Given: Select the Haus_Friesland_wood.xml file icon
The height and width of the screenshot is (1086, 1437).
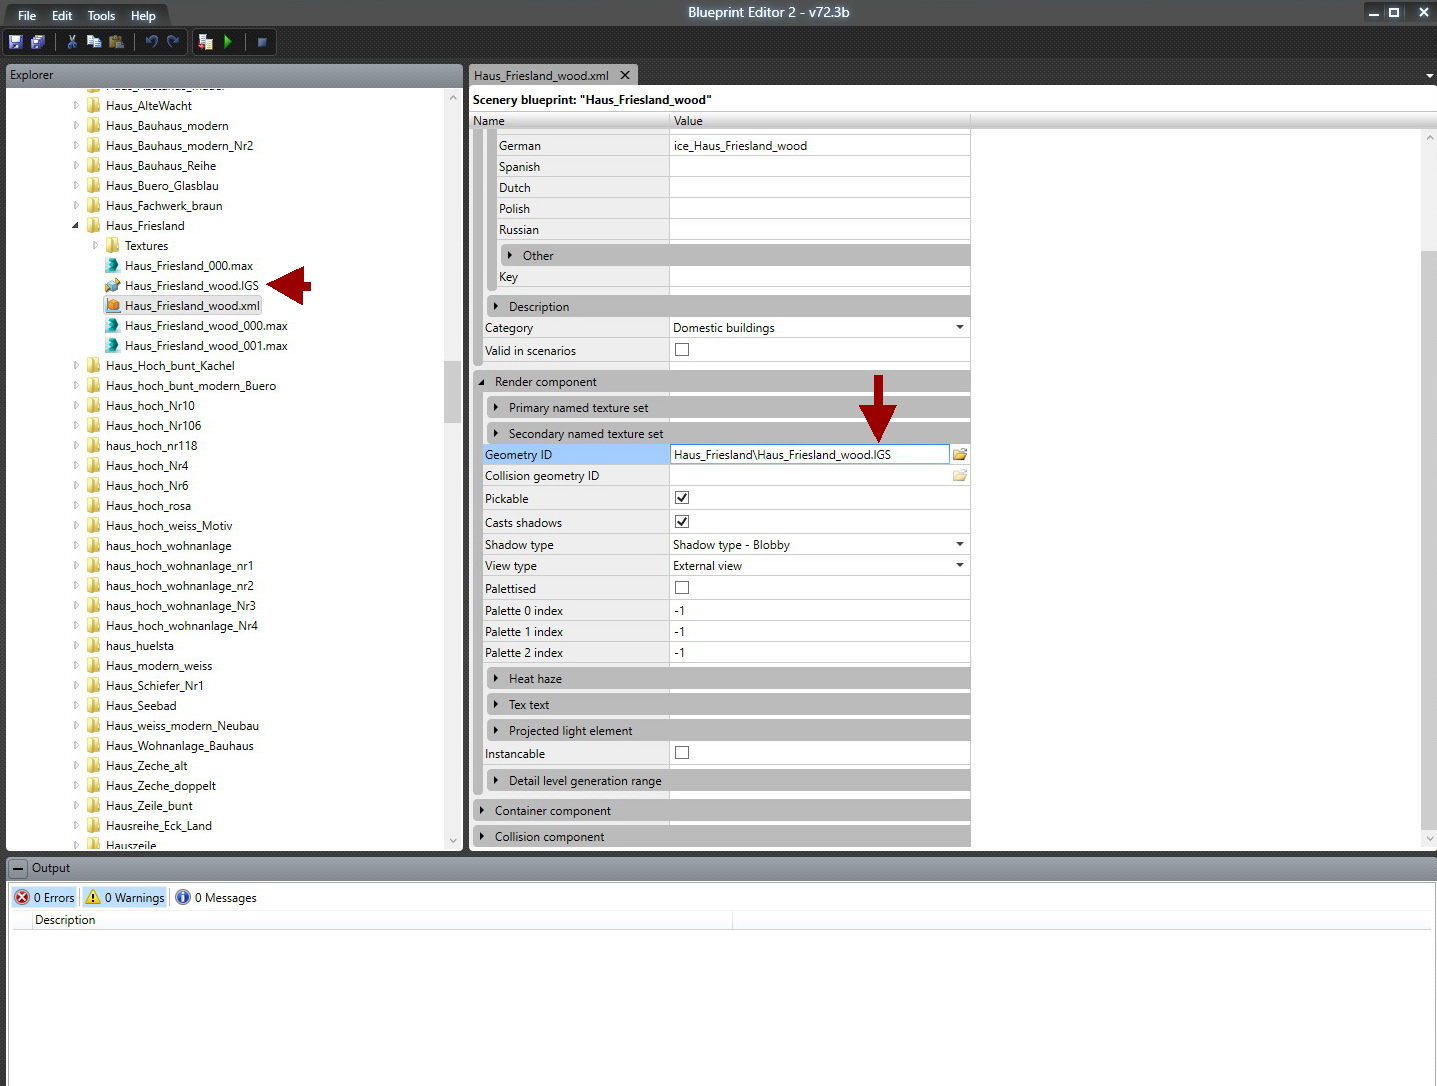Looking at the screenshot, I should pyautogui.click(x=113, y=306).
